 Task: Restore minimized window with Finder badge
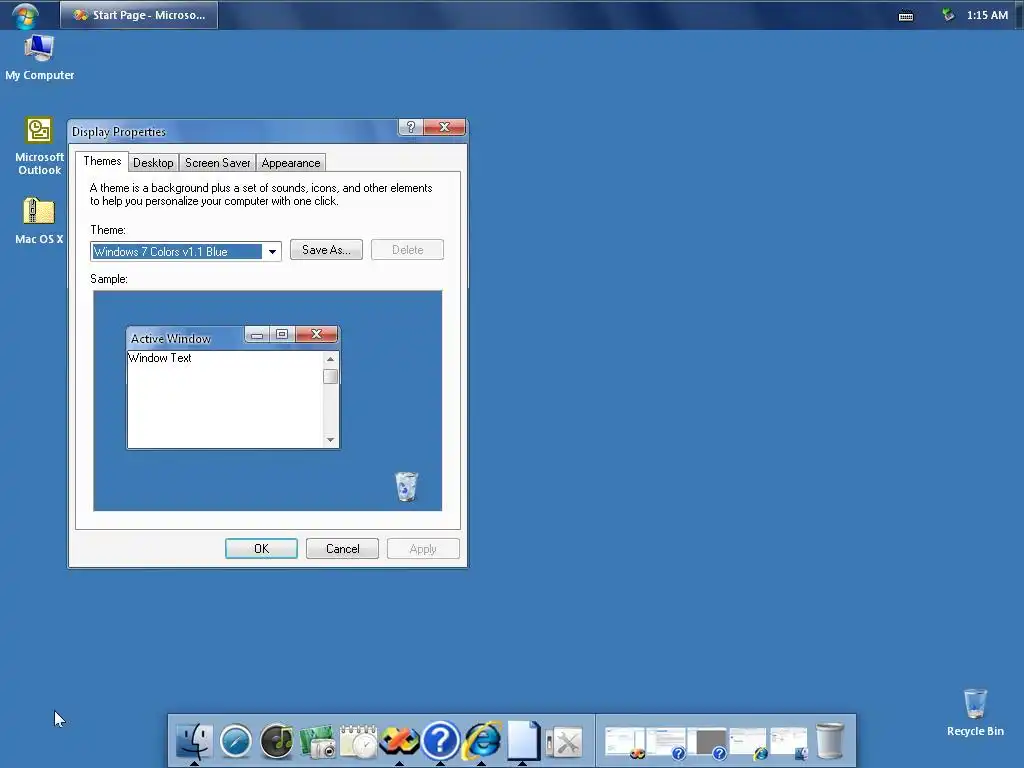coord(788,743)
